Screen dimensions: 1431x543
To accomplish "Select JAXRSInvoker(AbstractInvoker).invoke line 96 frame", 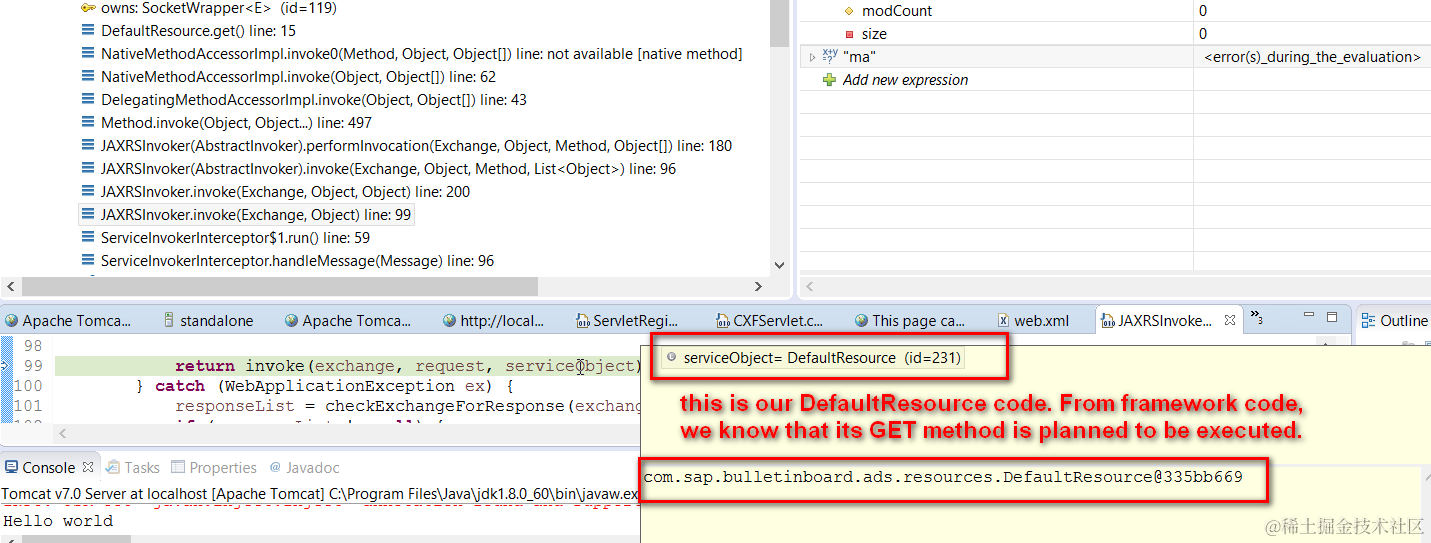I will [x=388, y=169].
